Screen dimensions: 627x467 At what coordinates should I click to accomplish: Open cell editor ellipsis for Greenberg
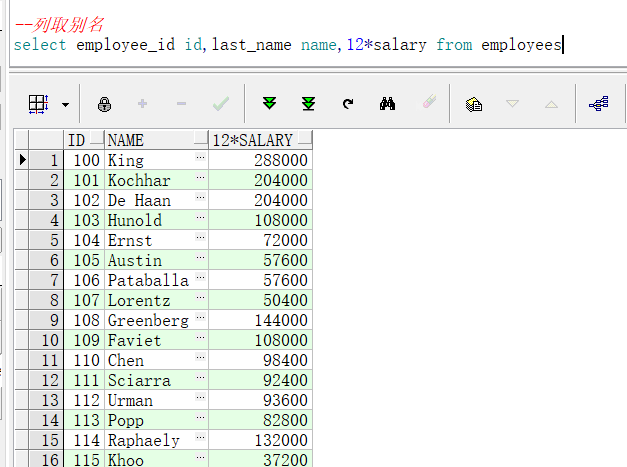(201, 317)
